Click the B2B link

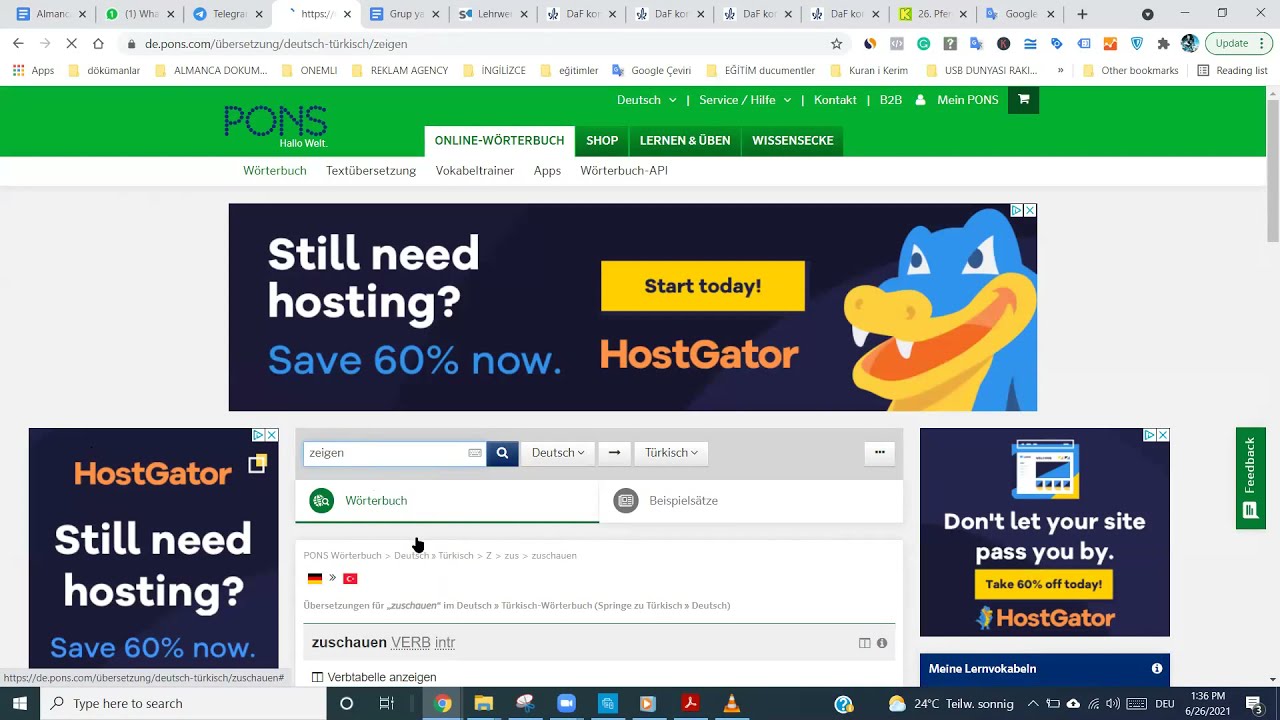click(x=891, y=100)
